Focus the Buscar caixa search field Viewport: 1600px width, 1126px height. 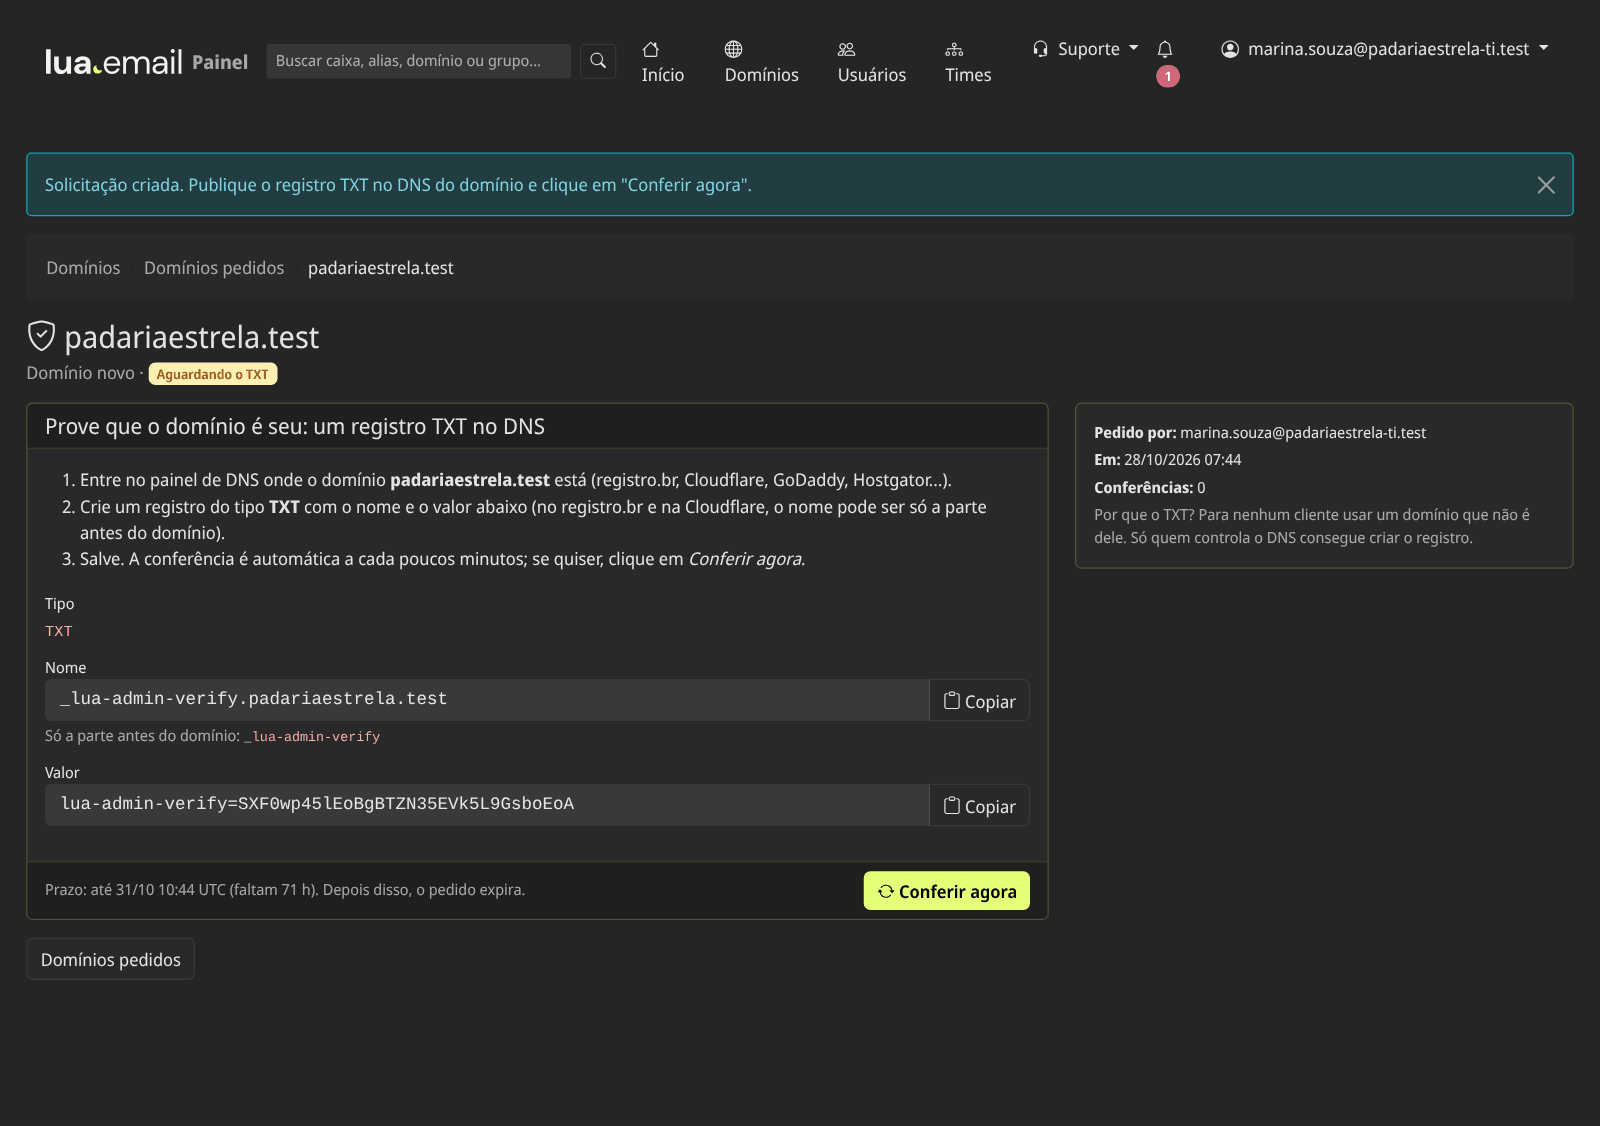point(418,61)
